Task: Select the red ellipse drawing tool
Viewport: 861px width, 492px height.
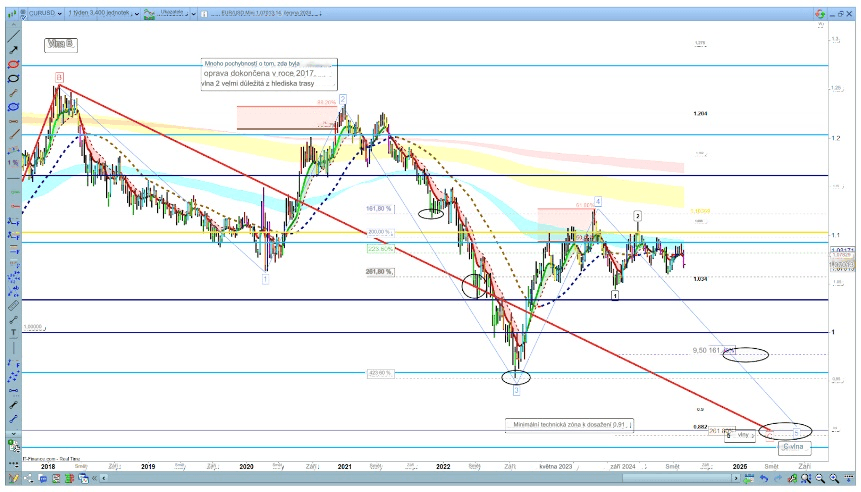Action: point(13,63)
